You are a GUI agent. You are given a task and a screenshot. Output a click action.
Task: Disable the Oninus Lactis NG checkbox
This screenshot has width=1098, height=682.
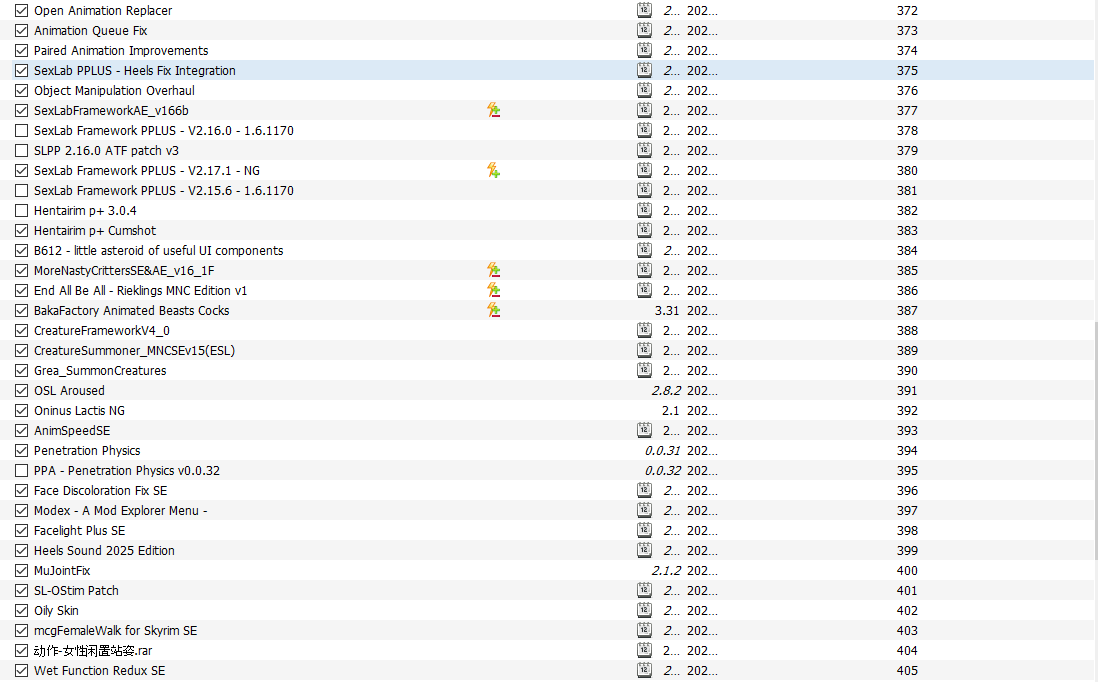pos(22,410)
